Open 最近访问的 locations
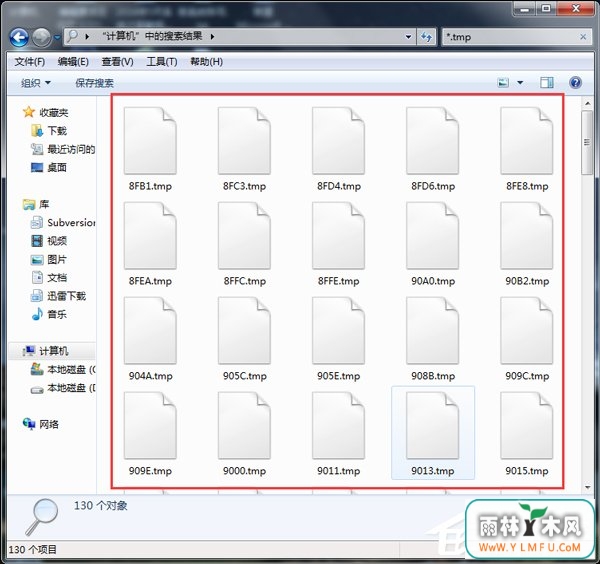600x564 pixels. (x=63, y=149)
